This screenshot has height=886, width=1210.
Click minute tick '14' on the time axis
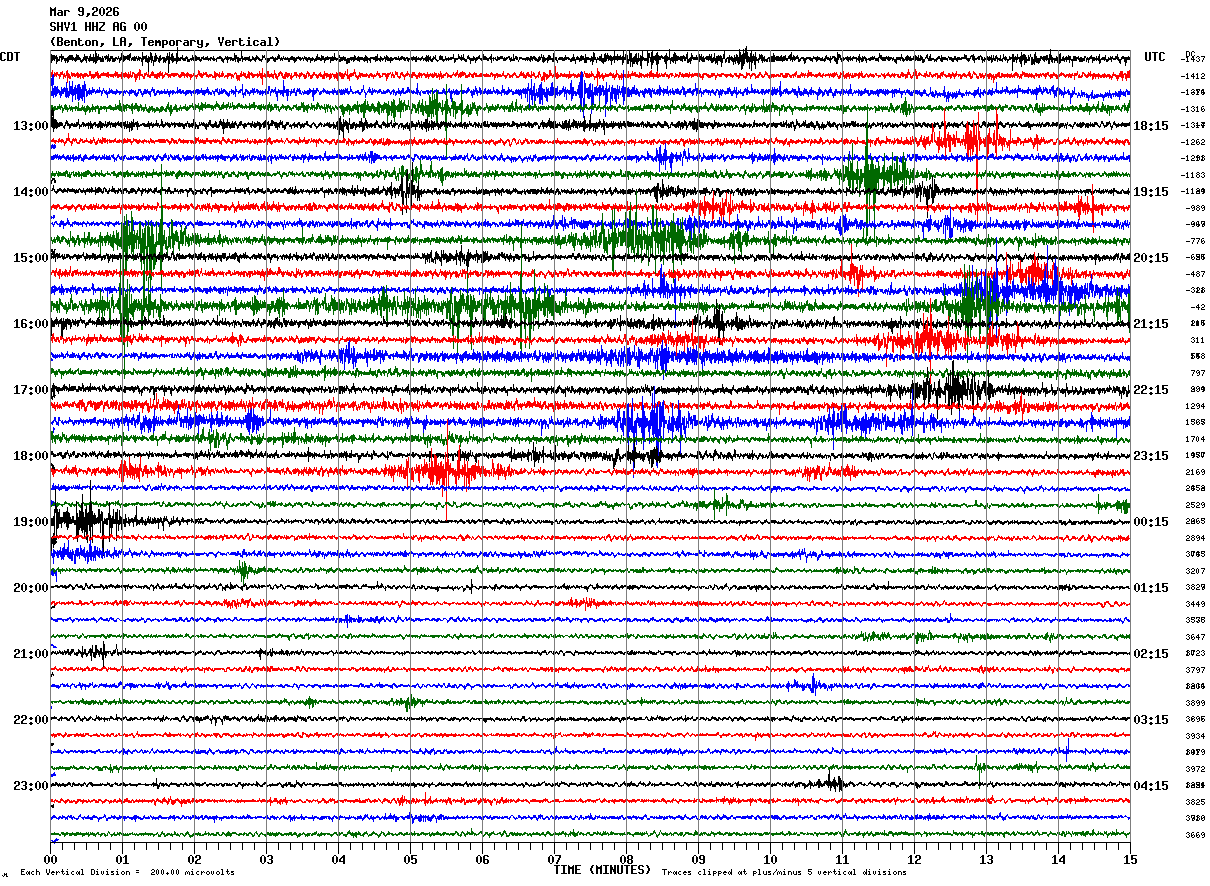(x=1058, y=859)
